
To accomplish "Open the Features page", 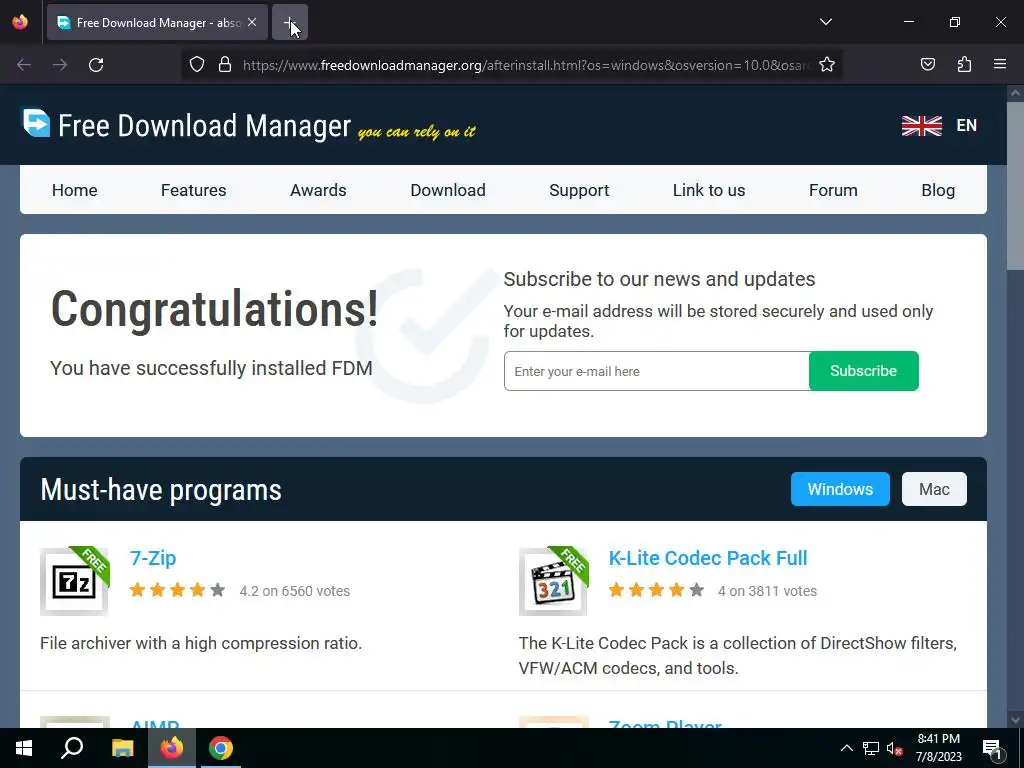I will tap(193, 190).
